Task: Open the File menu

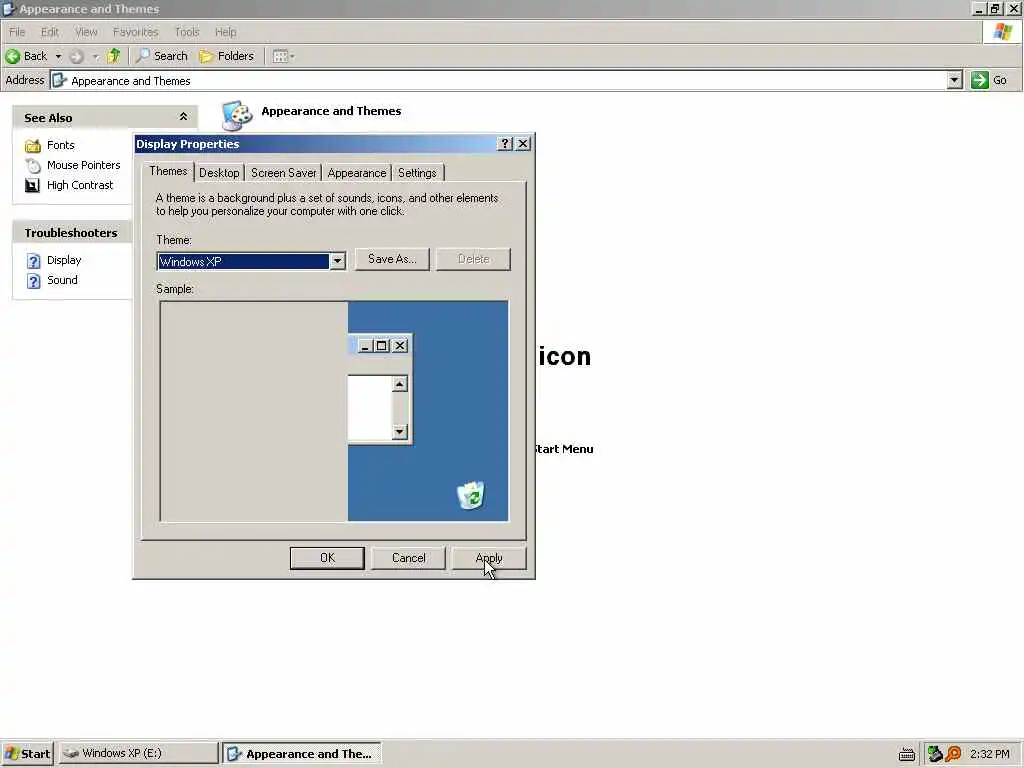Action: point(17,32)
